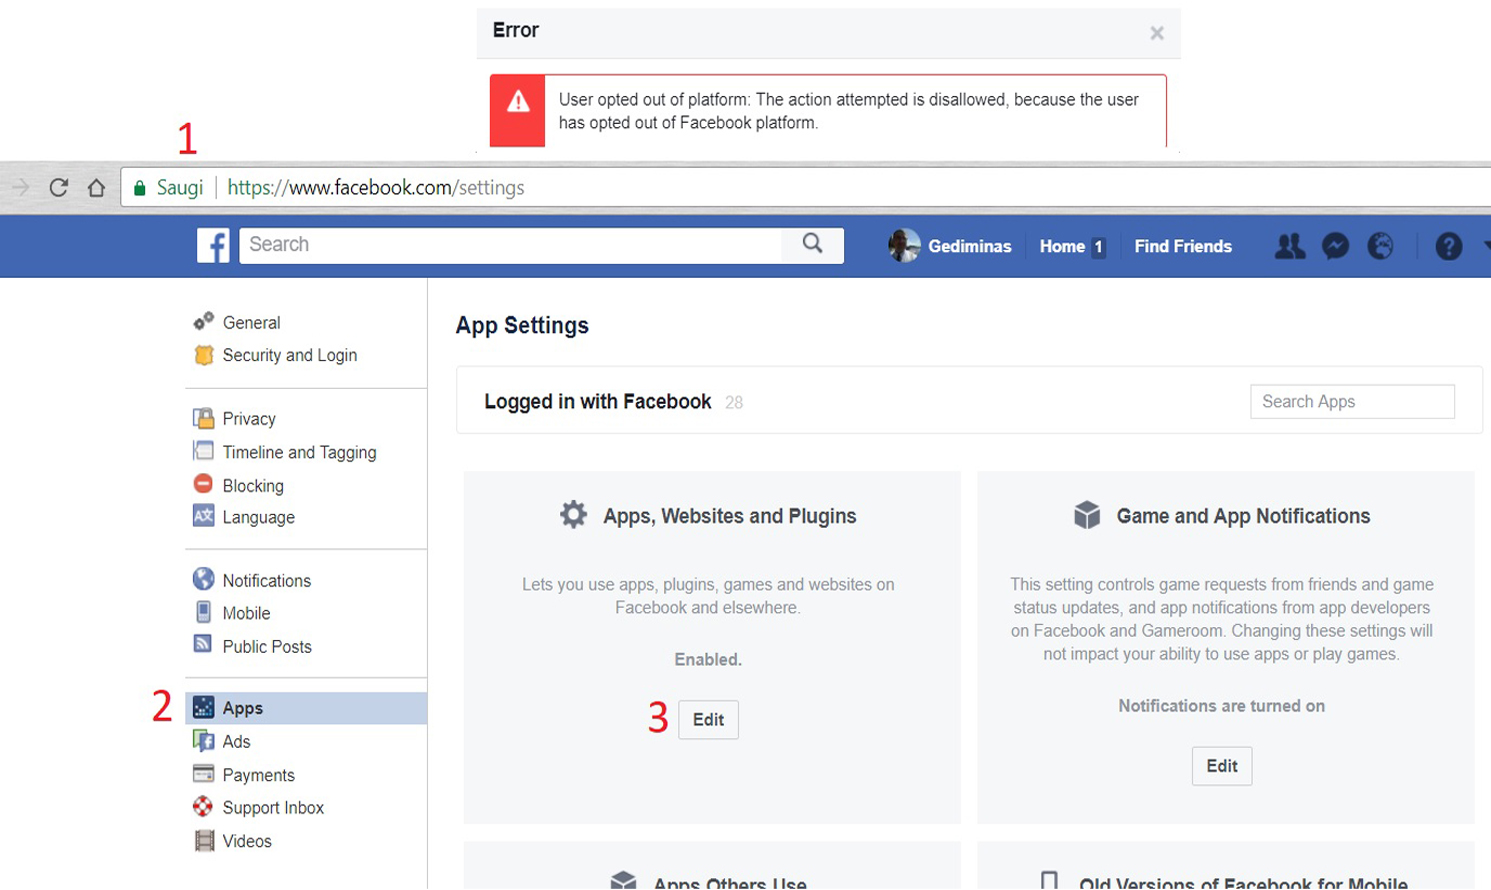Click the Payments card icon
The height and width of the screenshot is (890, 1491).
(203, 773)
